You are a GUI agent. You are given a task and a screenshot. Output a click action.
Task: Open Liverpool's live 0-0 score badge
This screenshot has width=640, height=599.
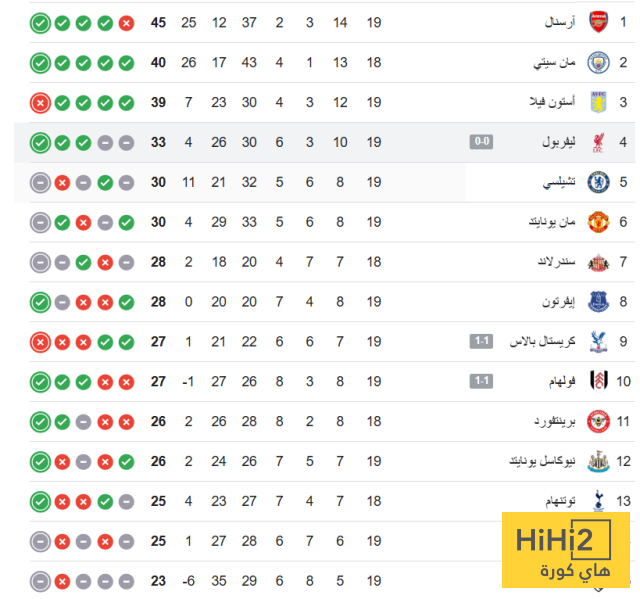tap(481, 142)
